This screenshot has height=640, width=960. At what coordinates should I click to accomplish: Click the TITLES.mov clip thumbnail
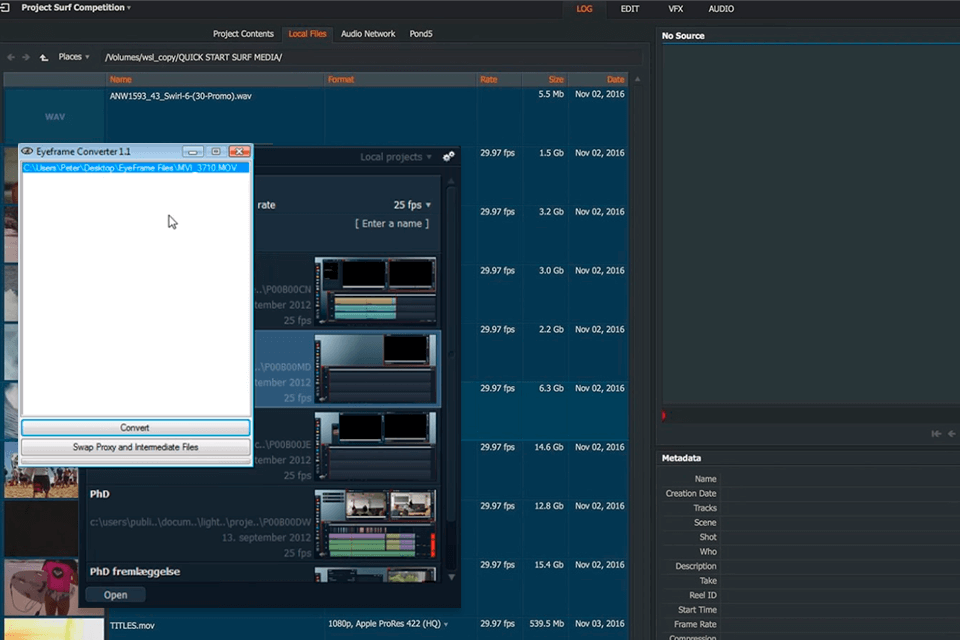pyautogui.click(x=54, y=629)
